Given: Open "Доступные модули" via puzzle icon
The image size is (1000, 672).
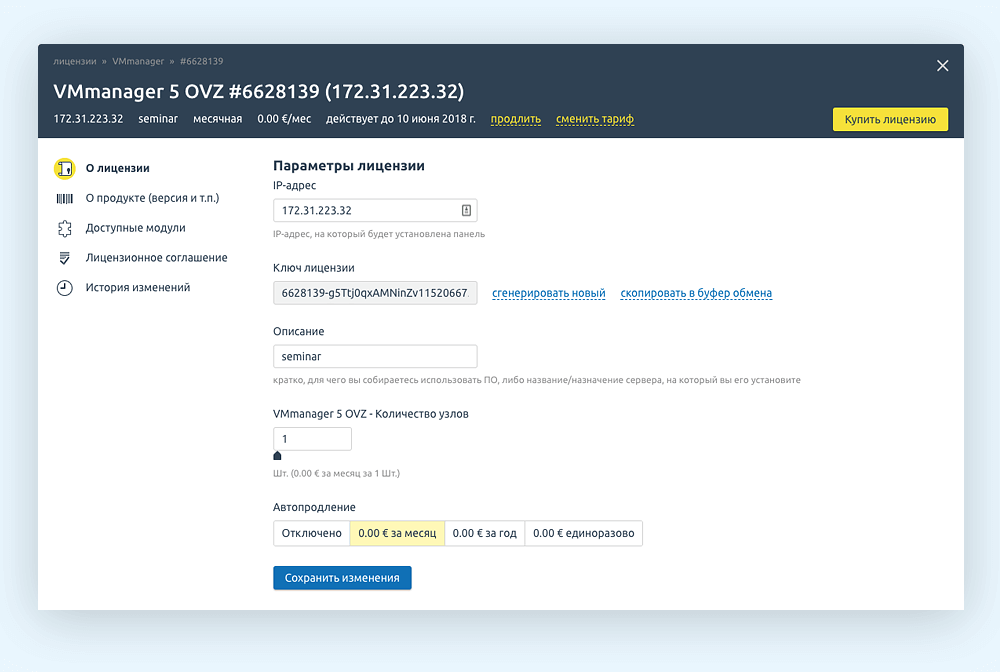Looking at the screenshot, I should pyautogui.click(x=65, y=228).
